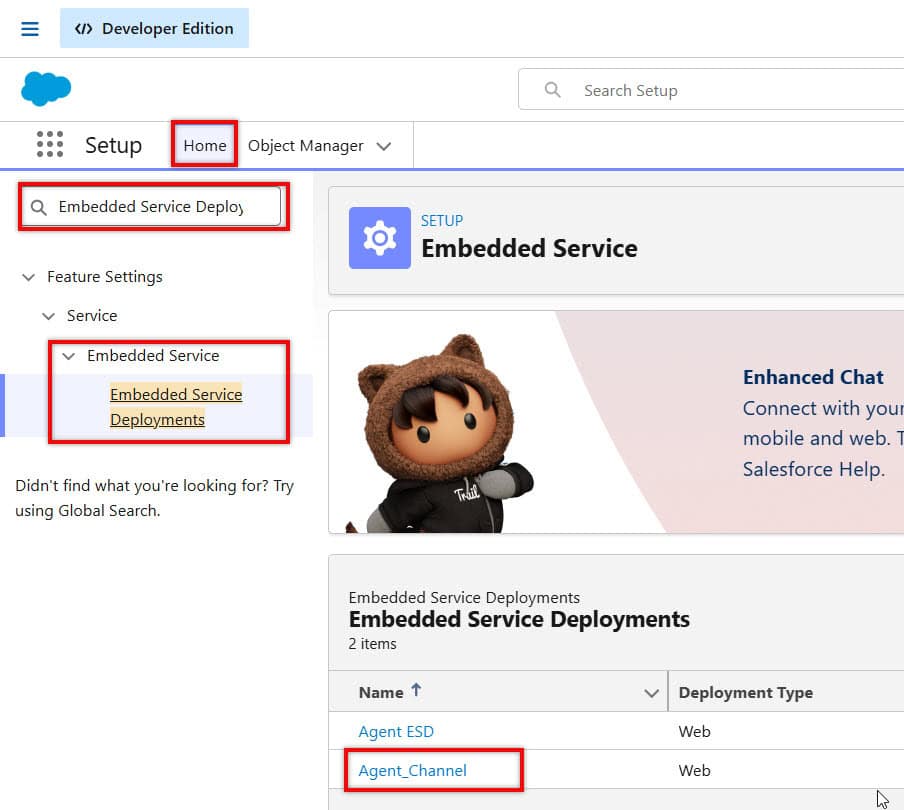Open Embedded Service Deployments link
904x810 pixels.
click(176, 406)
